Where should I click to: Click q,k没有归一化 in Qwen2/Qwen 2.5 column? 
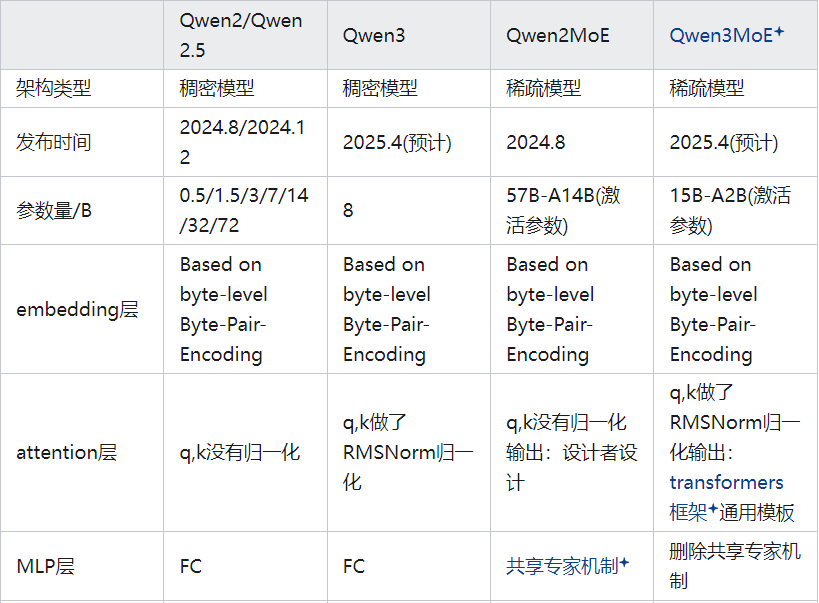[x=240, y=453]
